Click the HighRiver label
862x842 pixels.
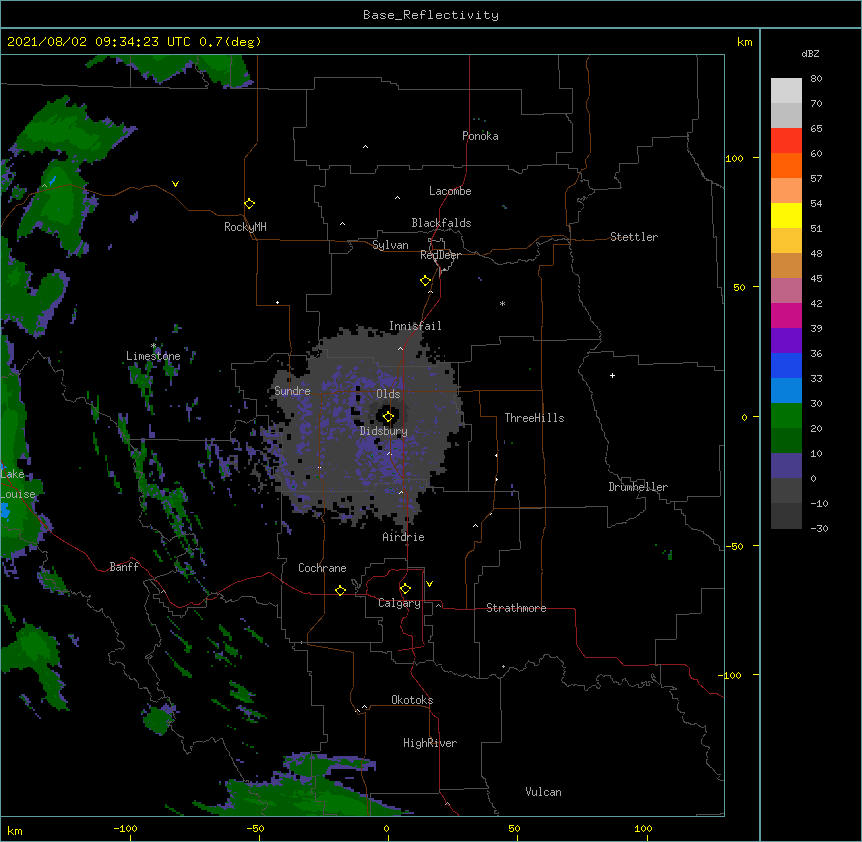point(430,743)
